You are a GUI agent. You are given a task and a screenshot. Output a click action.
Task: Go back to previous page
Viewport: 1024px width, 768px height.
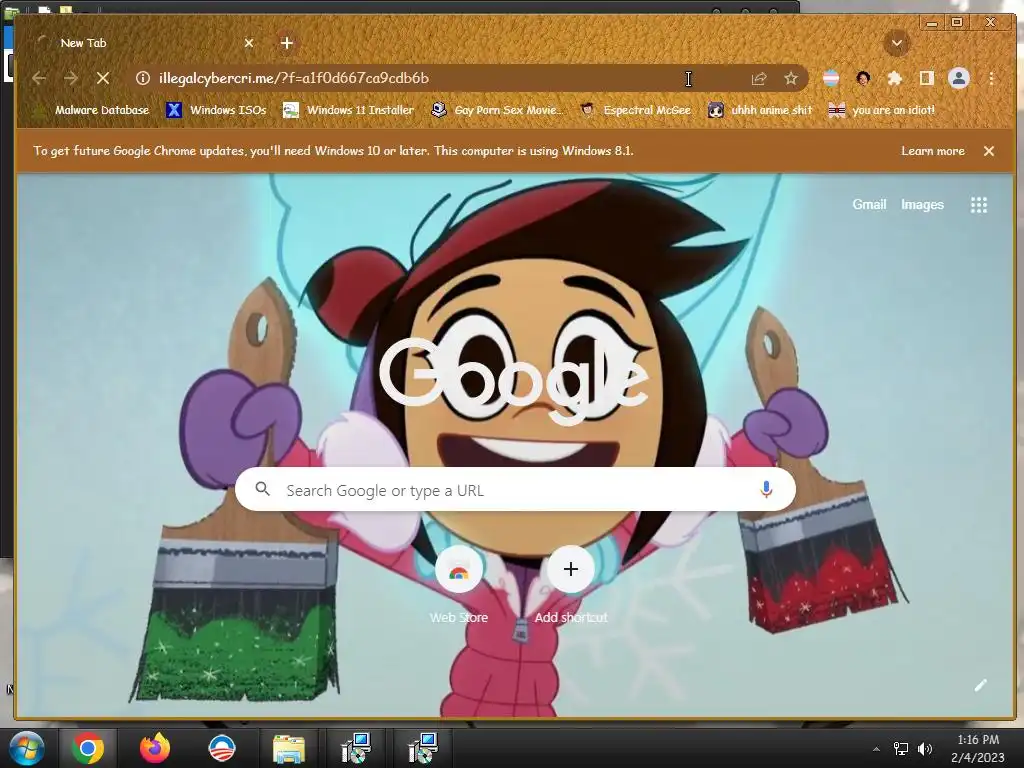click(39, 78)
